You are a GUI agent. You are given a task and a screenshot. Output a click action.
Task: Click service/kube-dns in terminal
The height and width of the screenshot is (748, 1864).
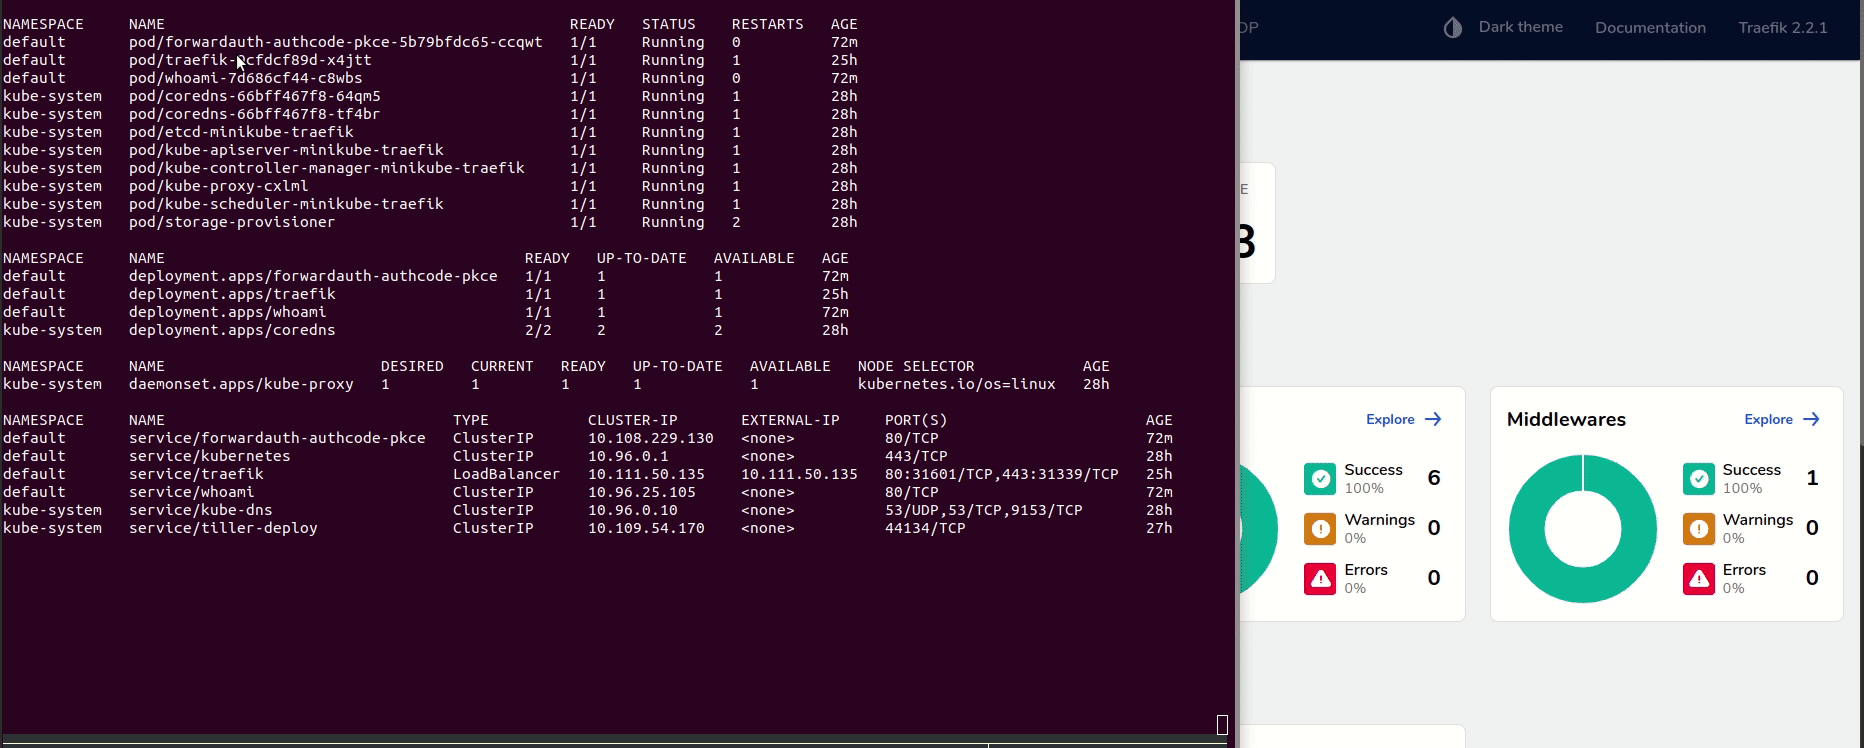tap(201, 510)
